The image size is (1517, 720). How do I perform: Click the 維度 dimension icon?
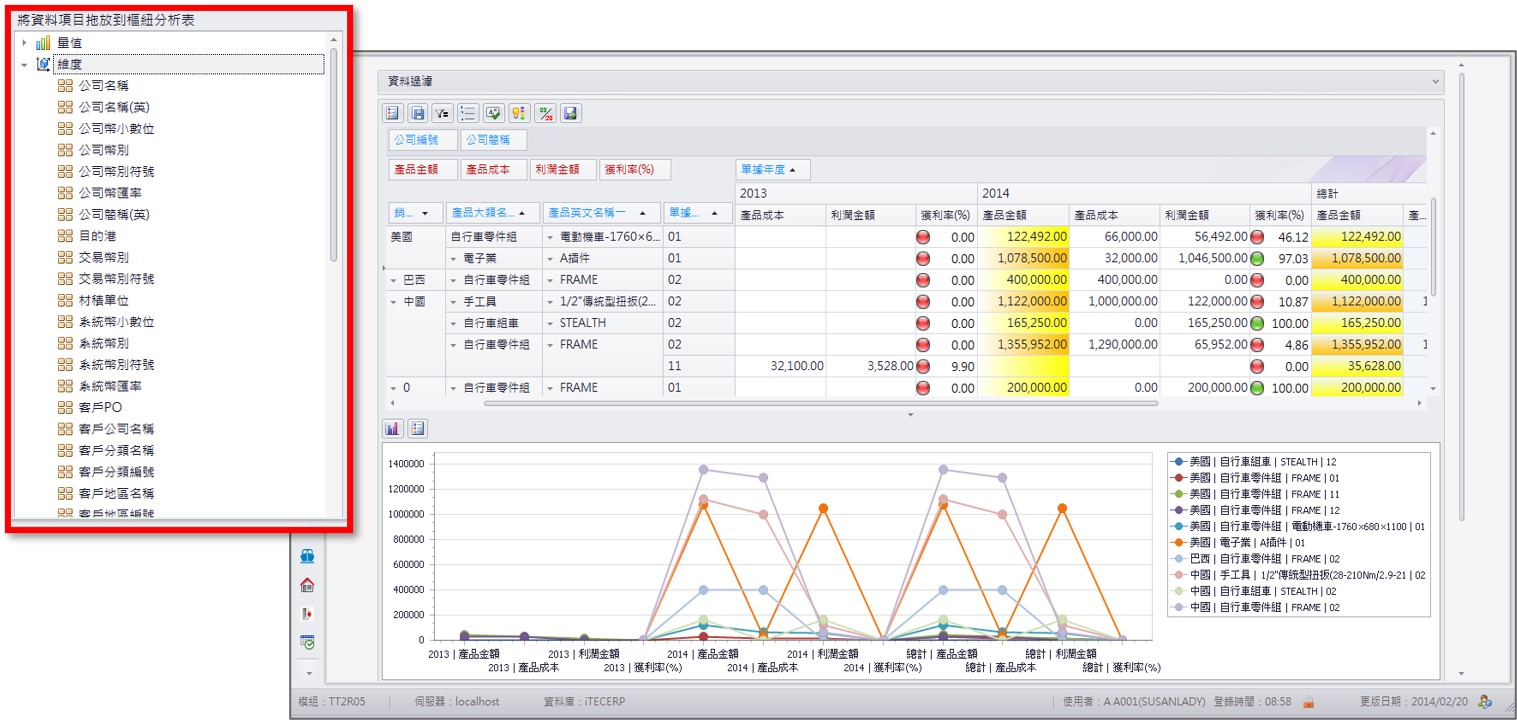coord(43,64)
